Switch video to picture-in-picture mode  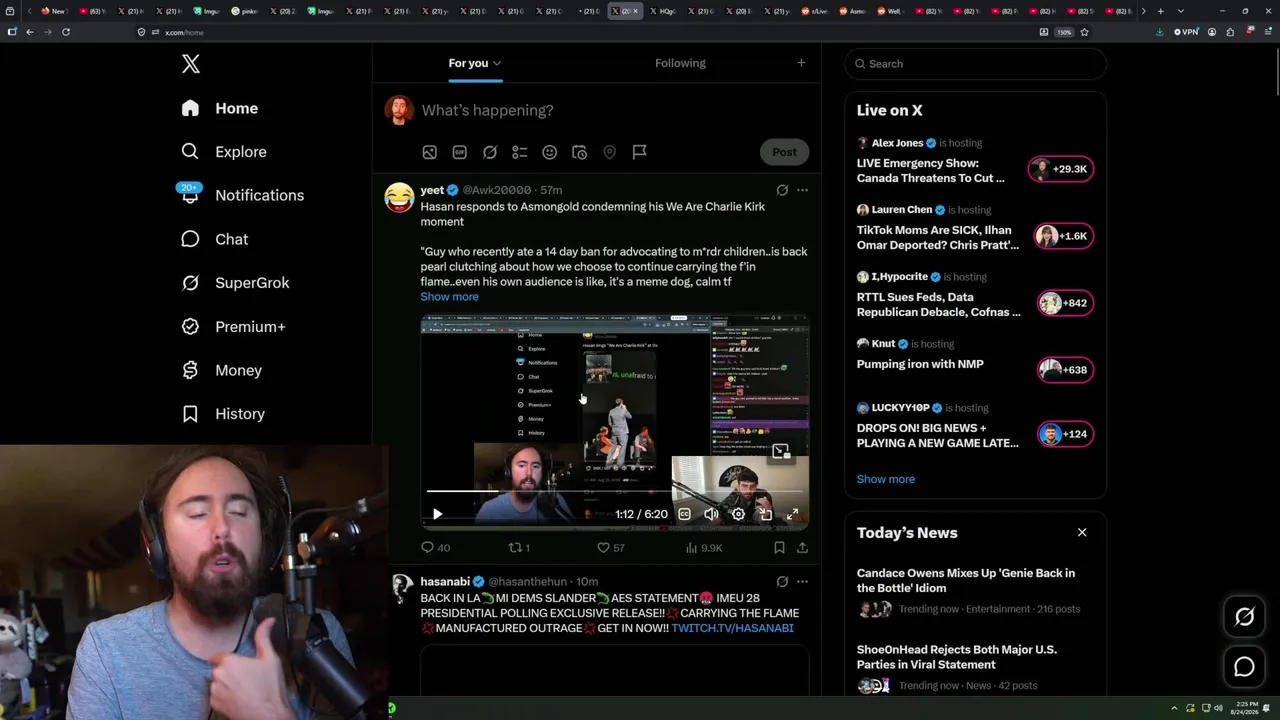765,514
